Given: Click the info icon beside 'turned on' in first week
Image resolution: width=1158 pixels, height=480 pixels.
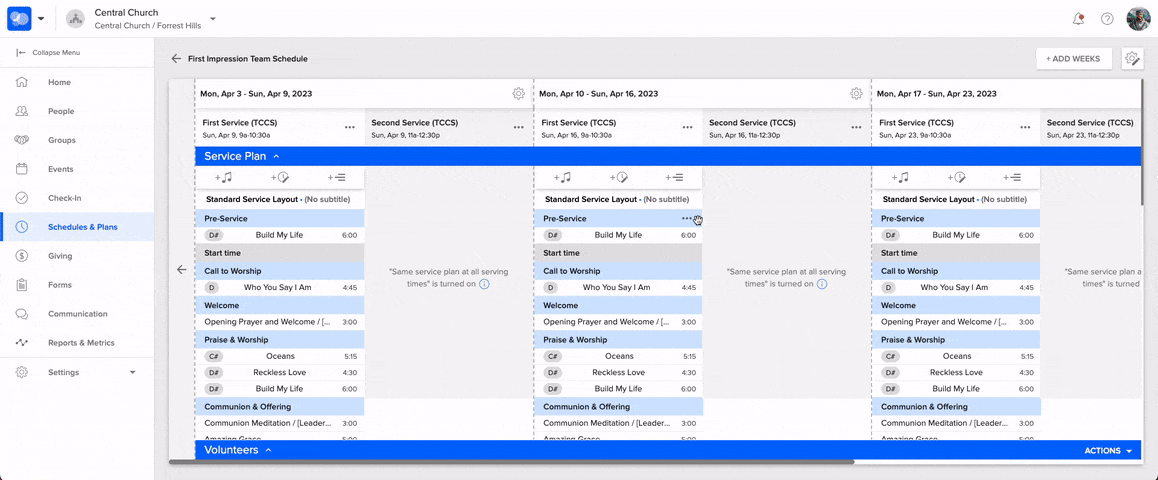Looking at the screenshot, I should [484, 284].
